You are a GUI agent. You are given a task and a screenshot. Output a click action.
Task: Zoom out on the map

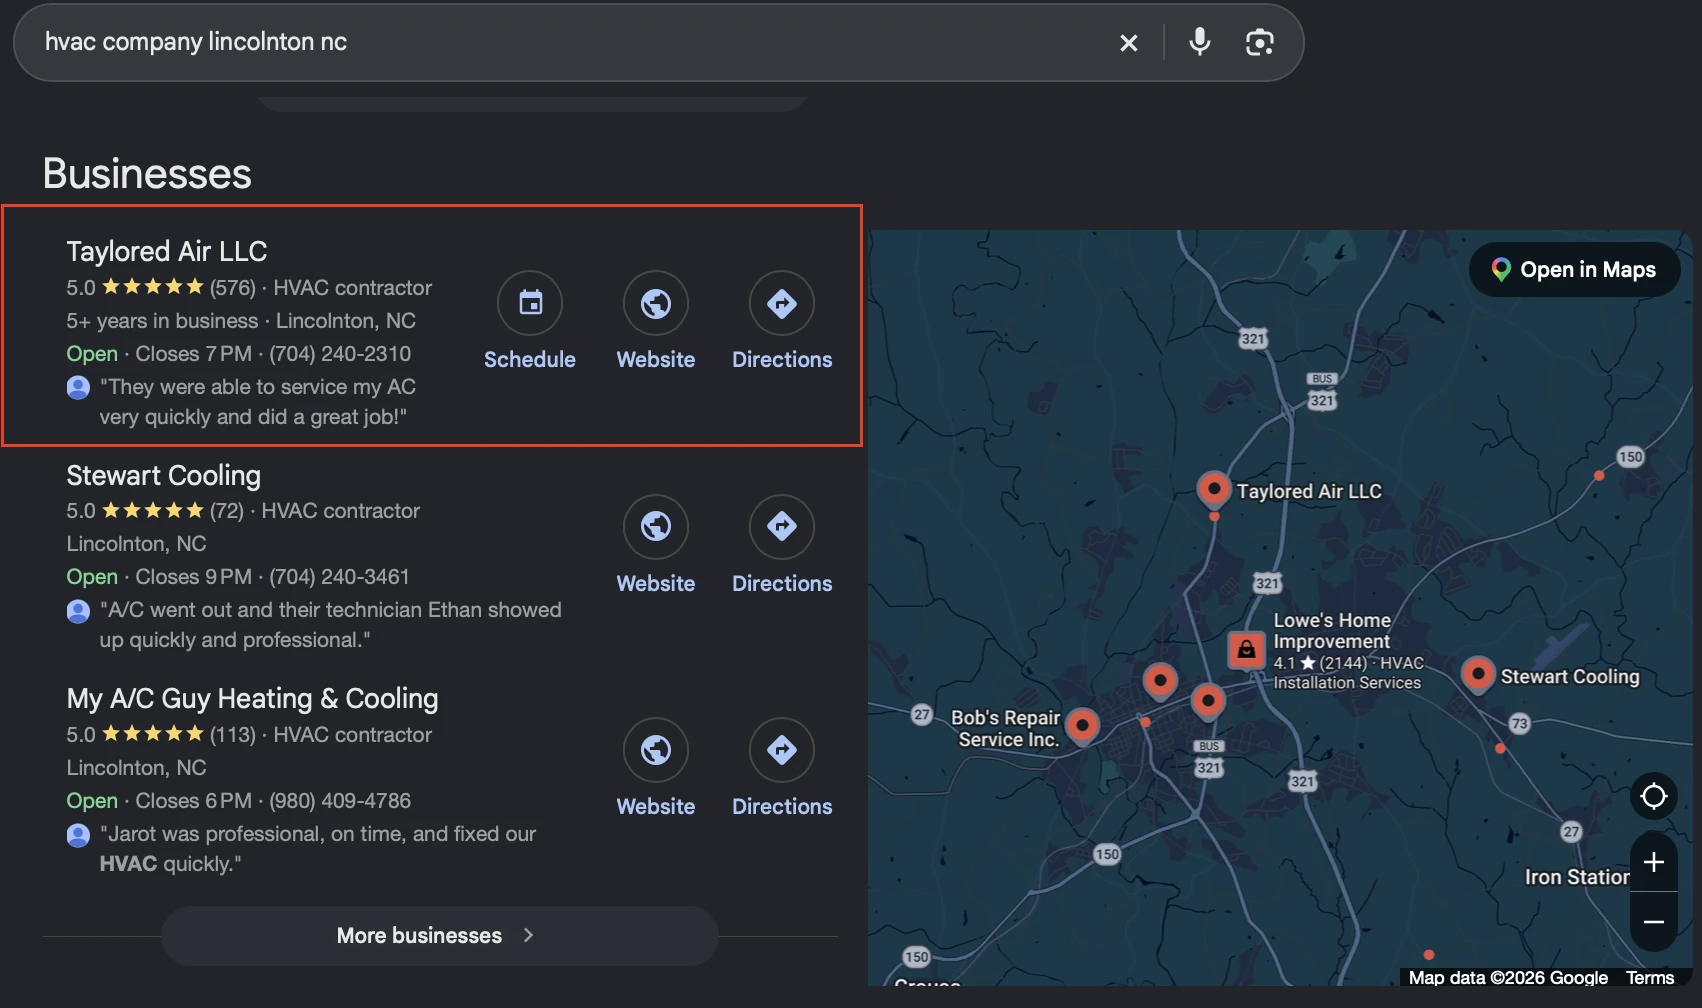[x=1654, y=921]
